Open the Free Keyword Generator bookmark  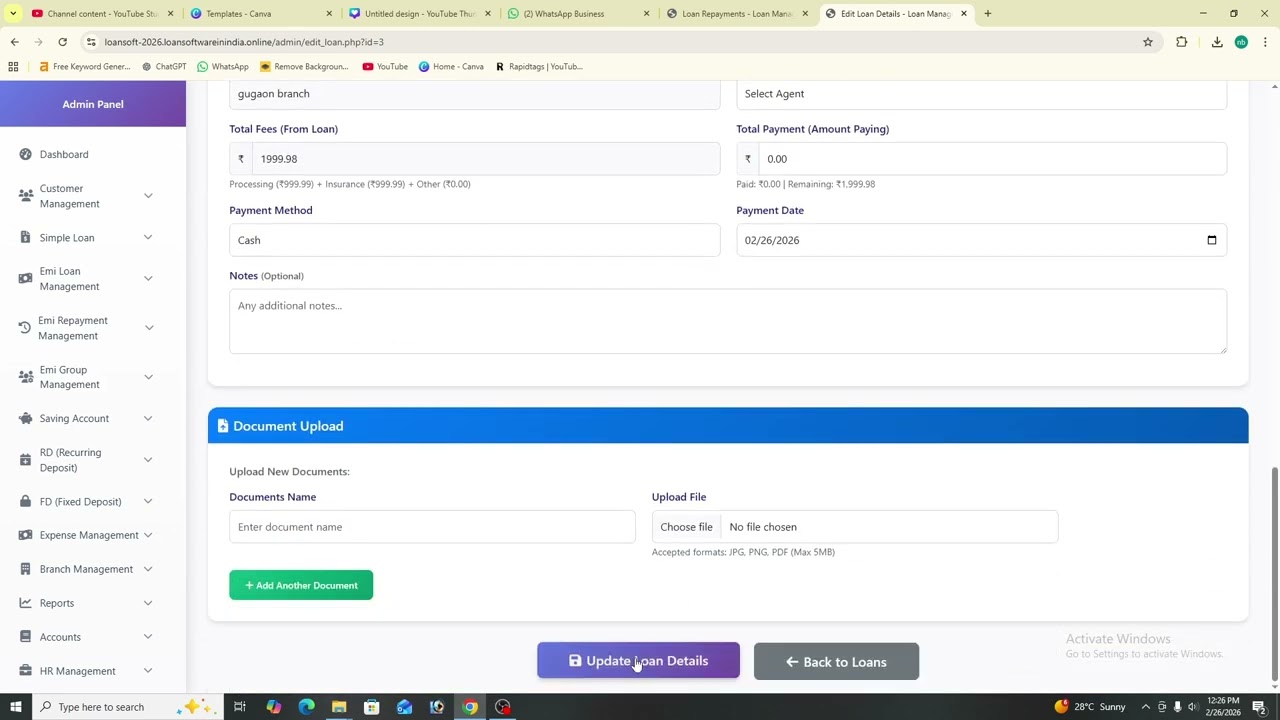(x=85, y=66)
